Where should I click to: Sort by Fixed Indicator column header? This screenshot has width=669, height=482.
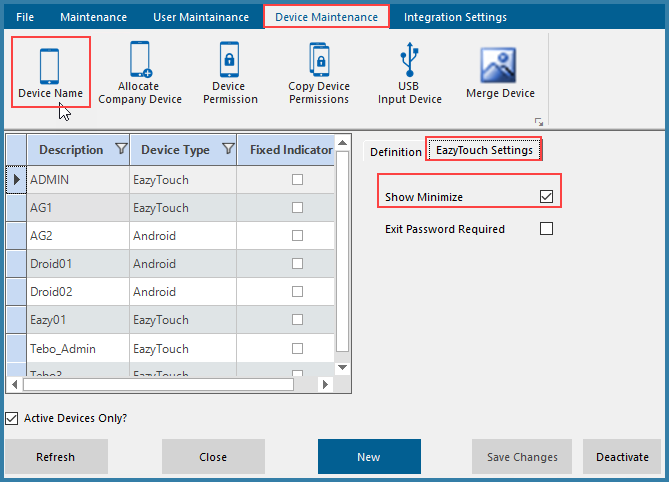291,150
